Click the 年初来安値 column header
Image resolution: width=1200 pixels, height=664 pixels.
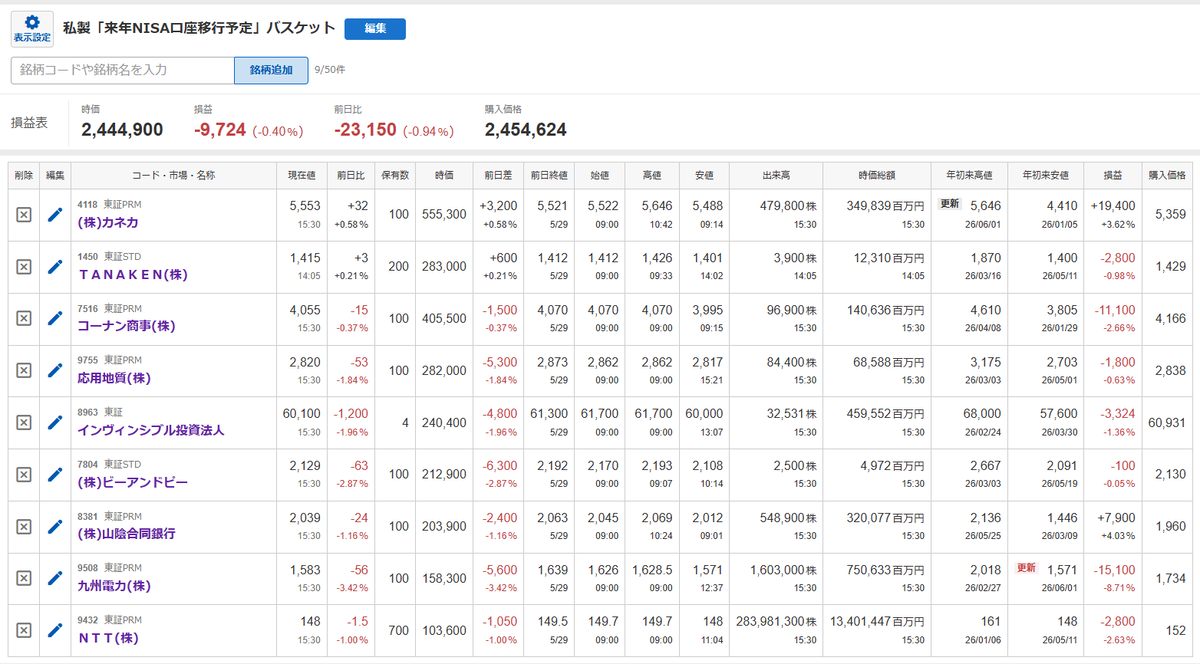[x=1046, y=175]
